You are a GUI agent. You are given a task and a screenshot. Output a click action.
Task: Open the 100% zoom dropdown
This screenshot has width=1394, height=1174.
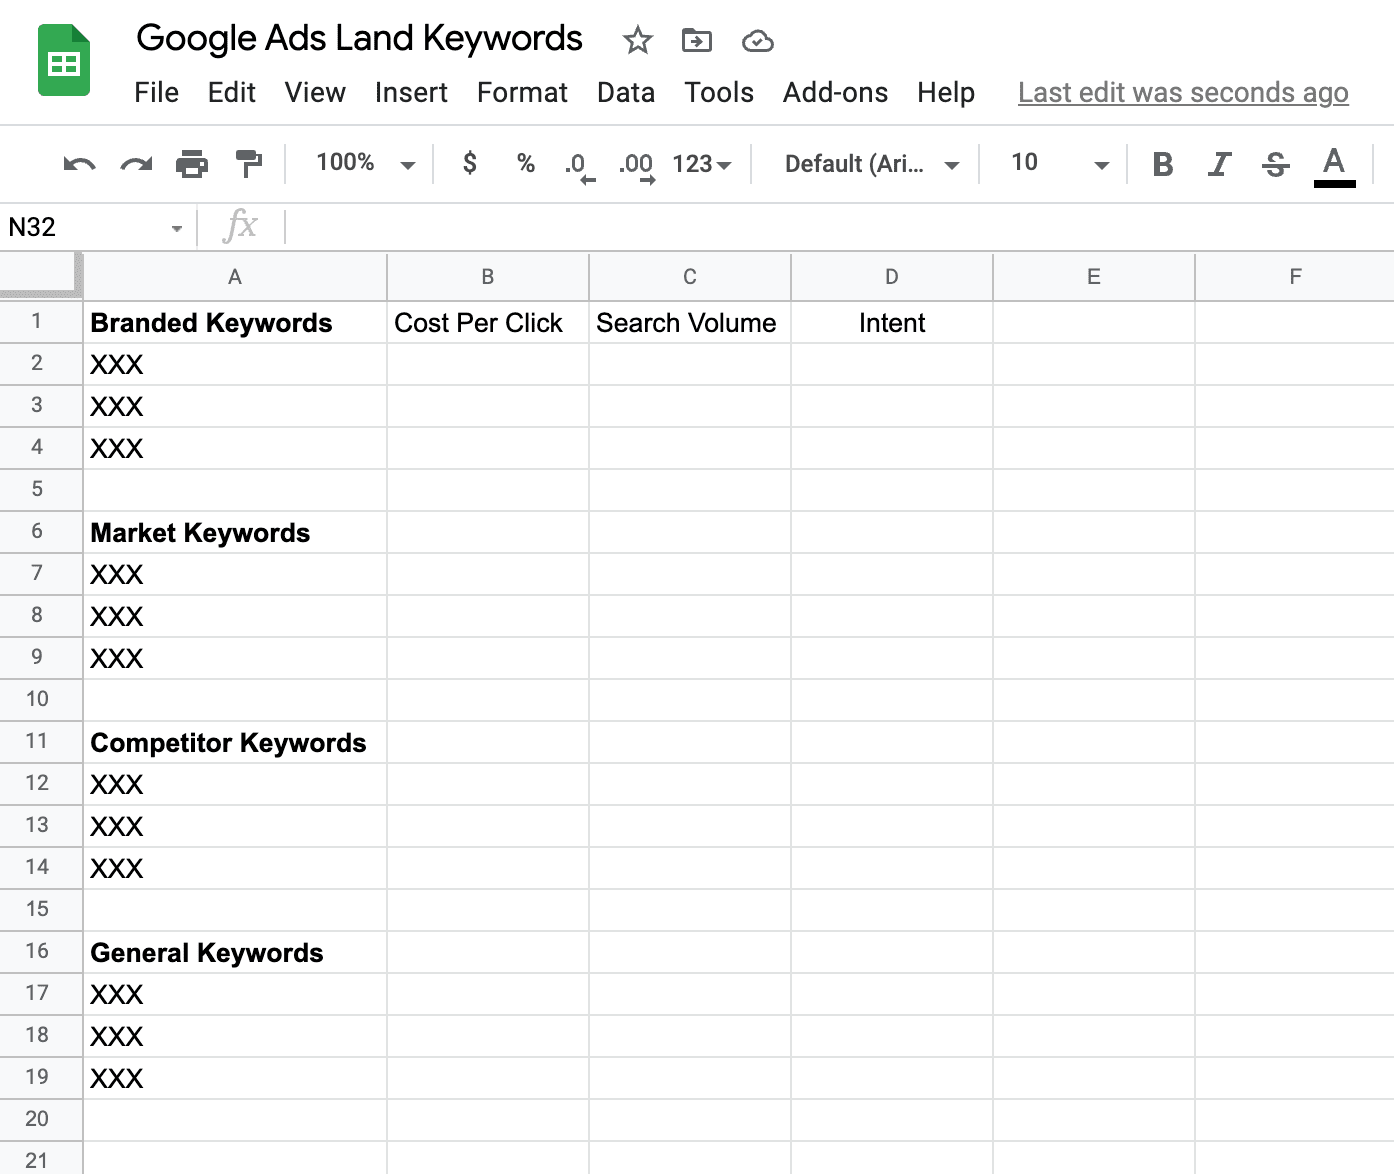pyautogui.click(x=364, y=163)
